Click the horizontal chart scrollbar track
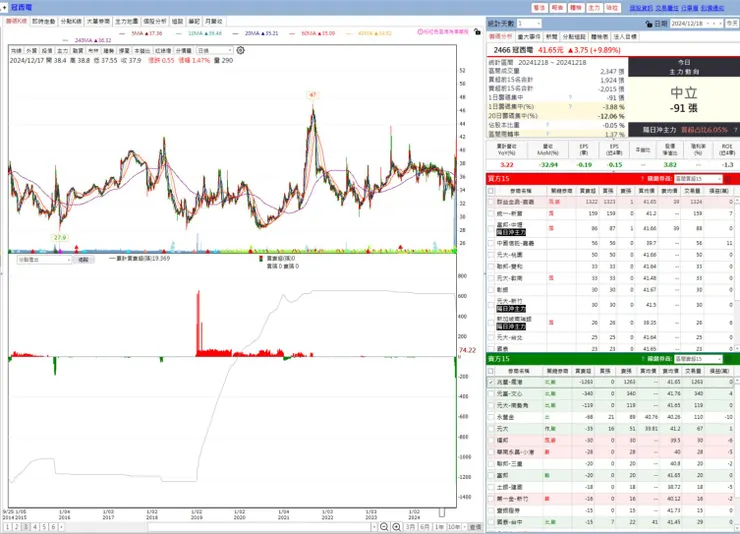 [260, 527]
